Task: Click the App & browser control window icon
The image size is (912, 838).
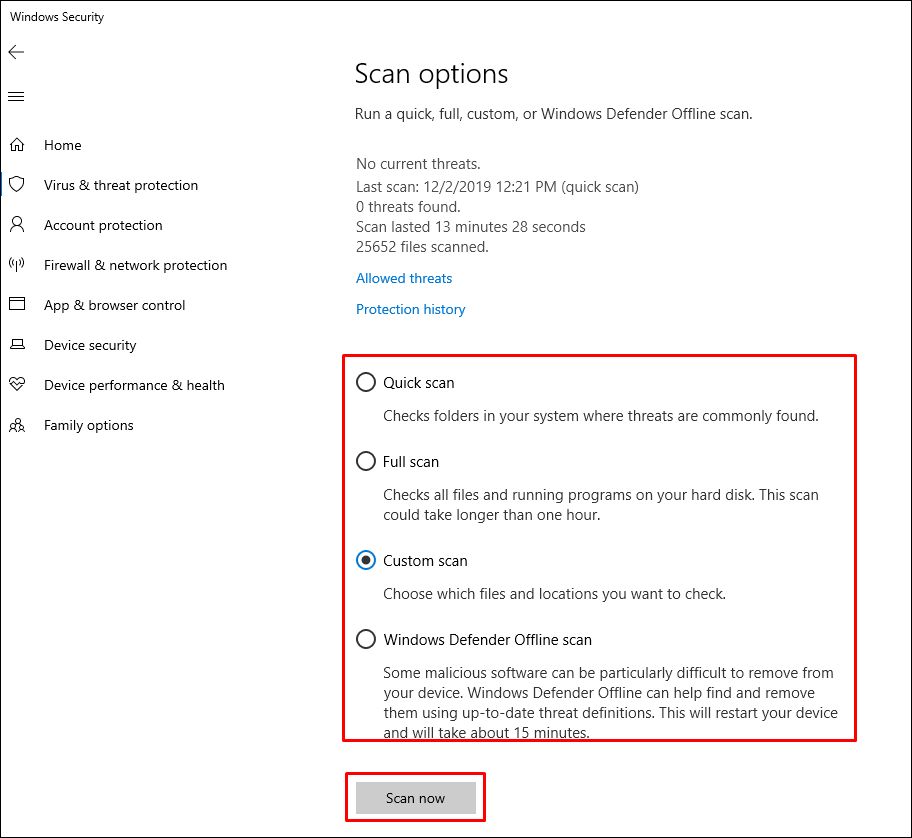Action: (x=17, y=305)
